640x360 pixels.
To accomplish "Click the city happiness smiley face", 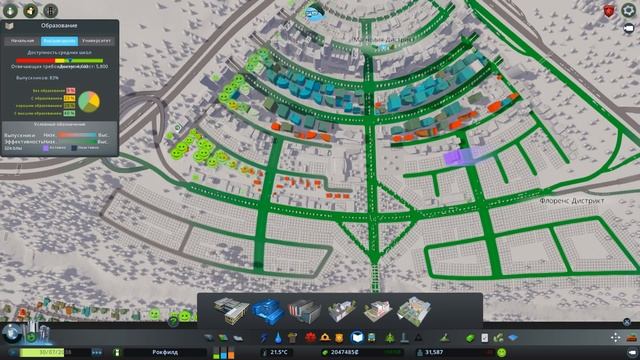I will tap(502, 352).
